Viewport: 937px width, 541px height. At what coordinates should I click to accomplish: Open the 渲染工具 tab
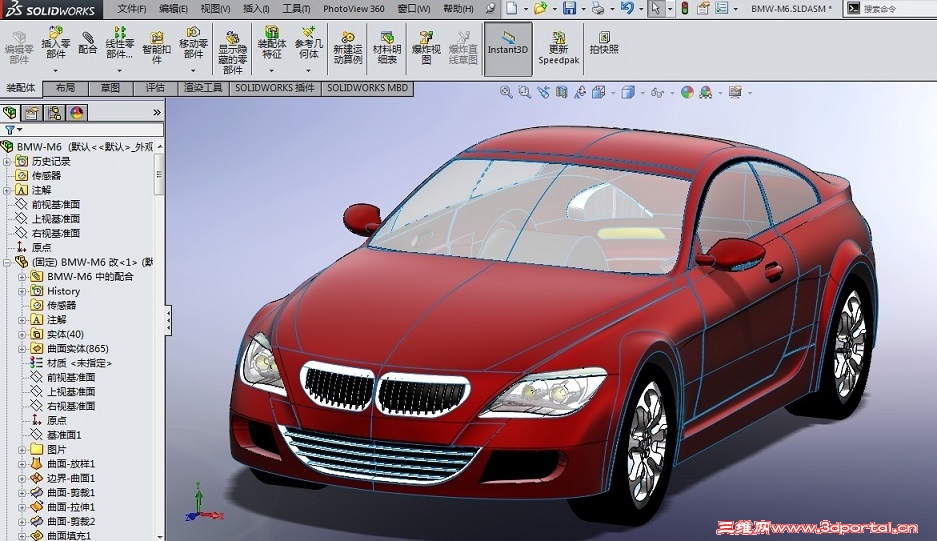point(203,88)
